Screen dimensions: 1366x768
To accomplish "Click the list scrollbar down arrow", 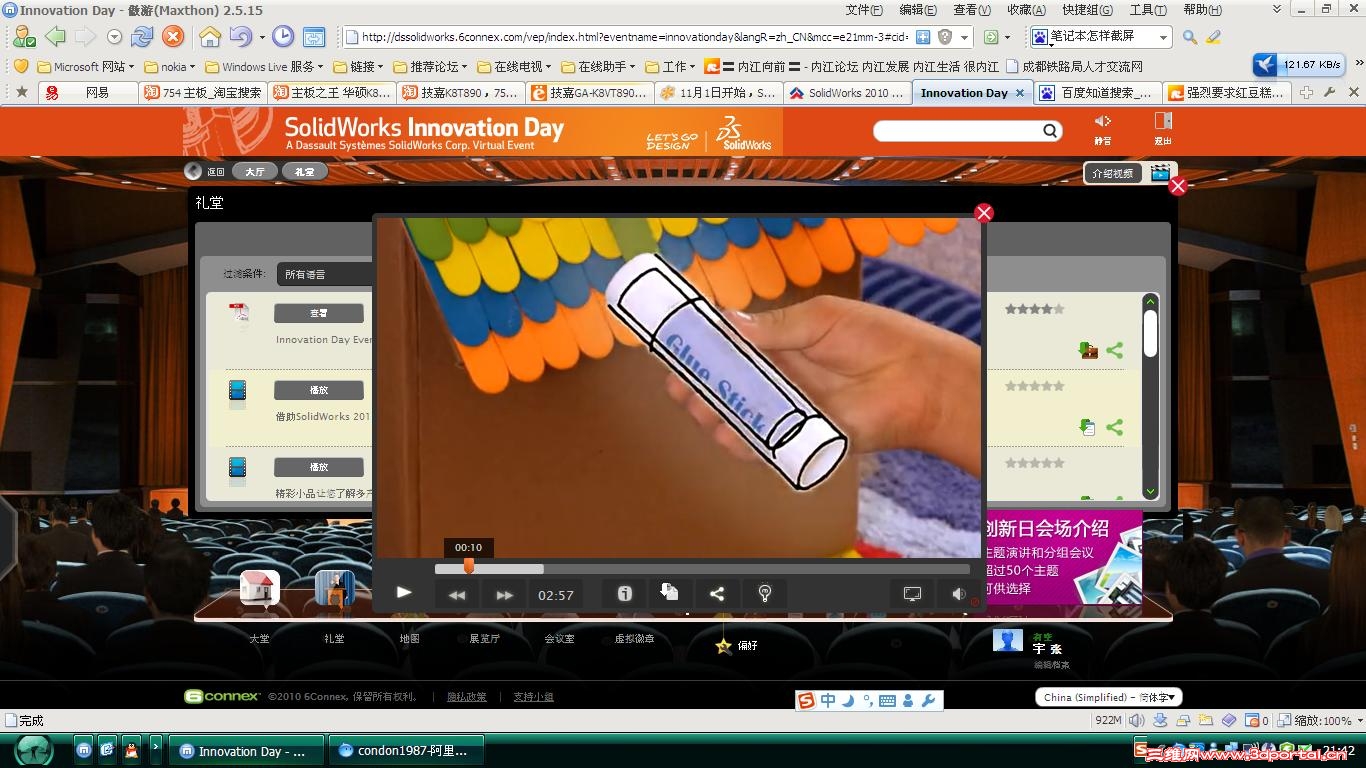I will click(x=1150, y=491).
